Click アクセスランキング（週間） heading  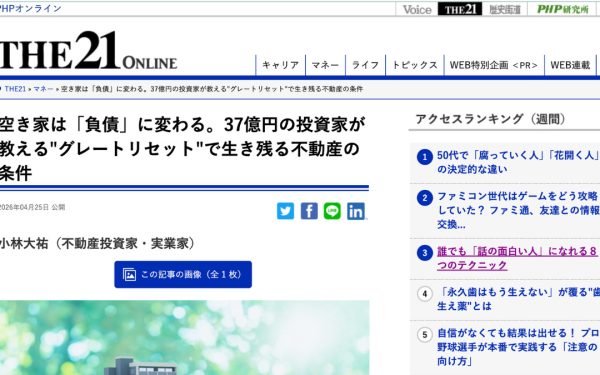point(491,119)
